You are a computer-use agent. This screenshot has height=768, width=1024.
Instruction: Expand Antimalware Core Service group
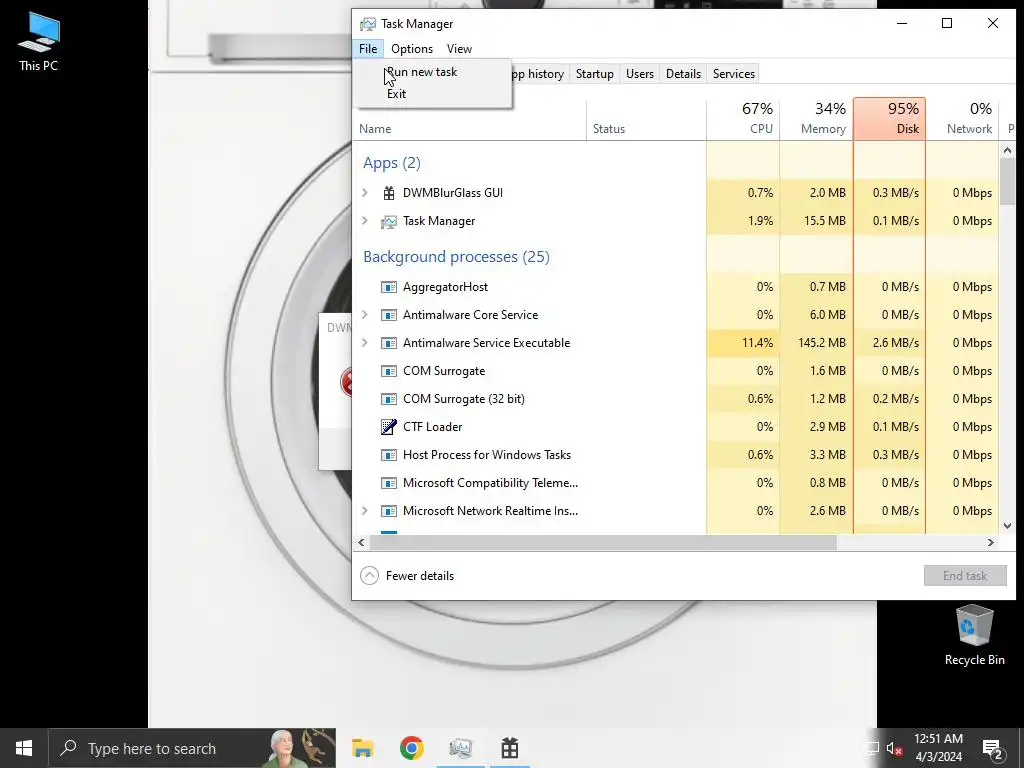pyautogui.click(x=365, y=315)
